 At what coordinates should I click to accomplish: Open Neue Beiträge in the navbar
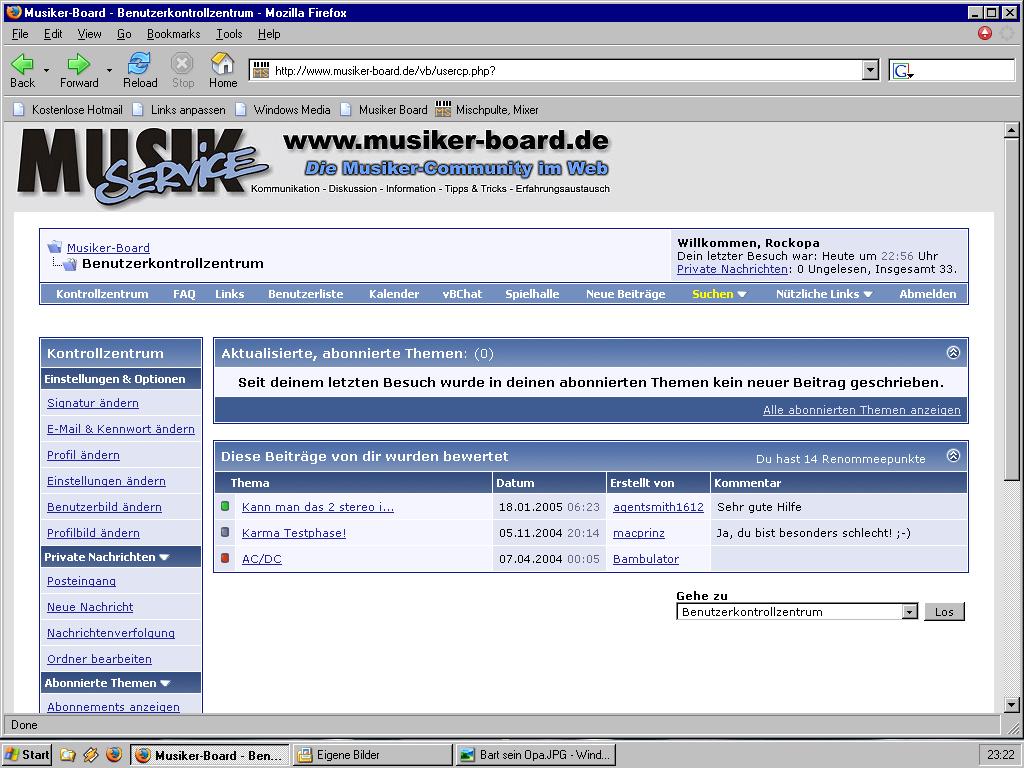[x=626, y=294]
